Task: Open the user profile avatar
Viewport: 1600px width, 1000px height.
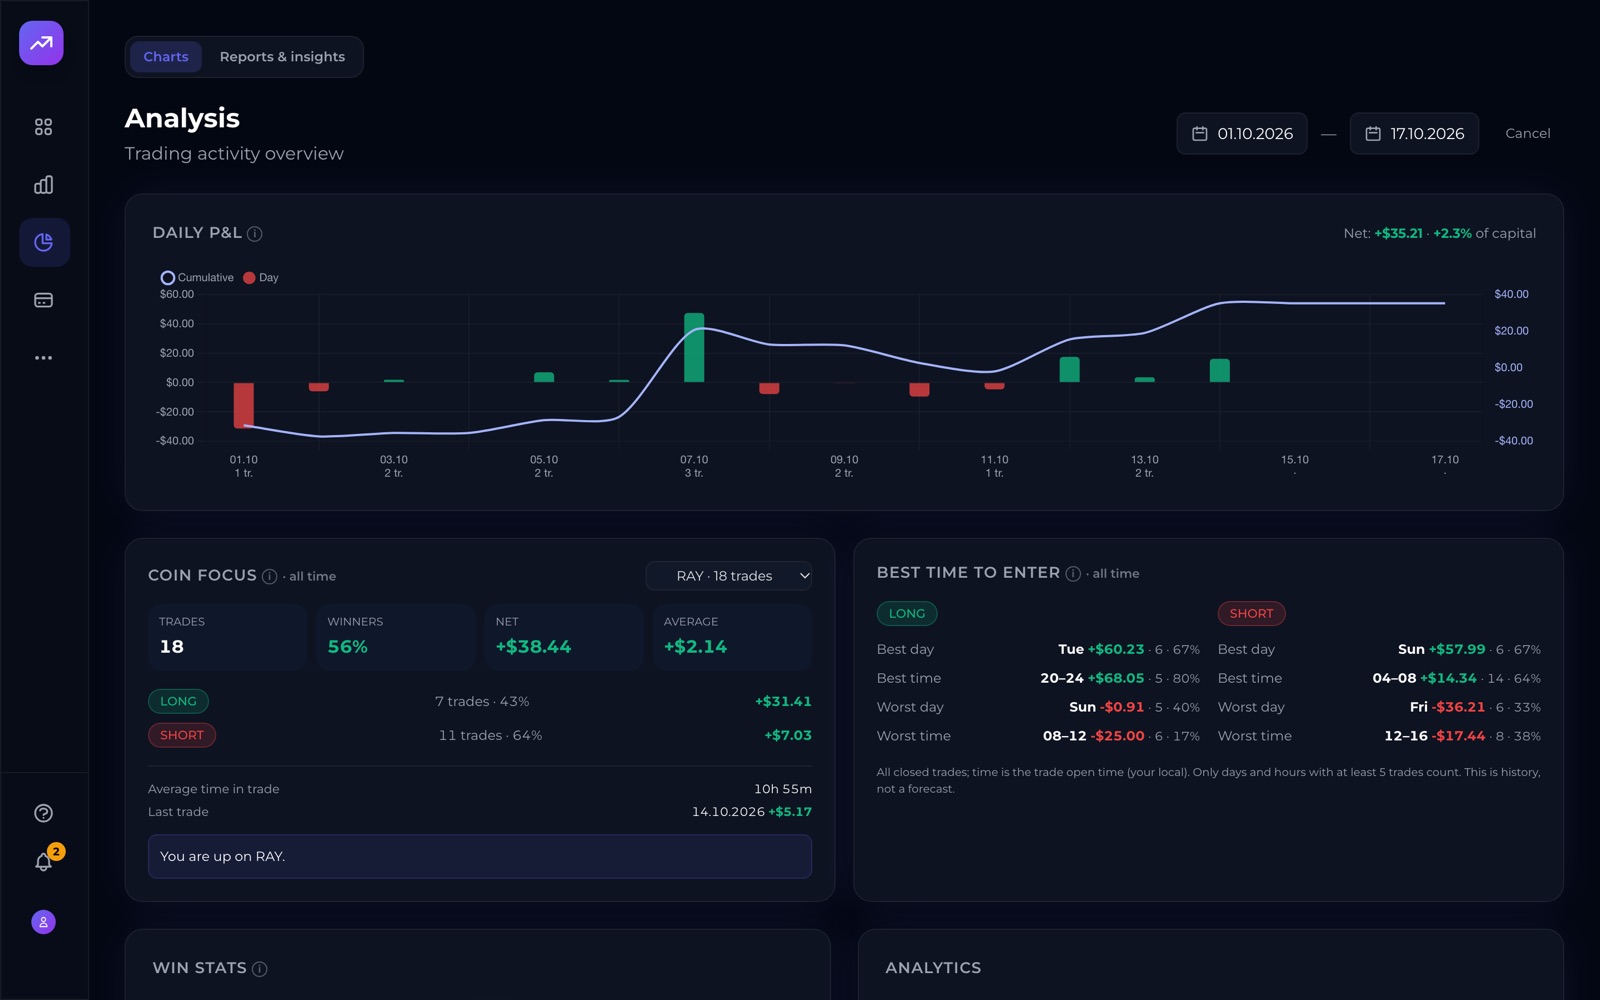Action: 43,922
